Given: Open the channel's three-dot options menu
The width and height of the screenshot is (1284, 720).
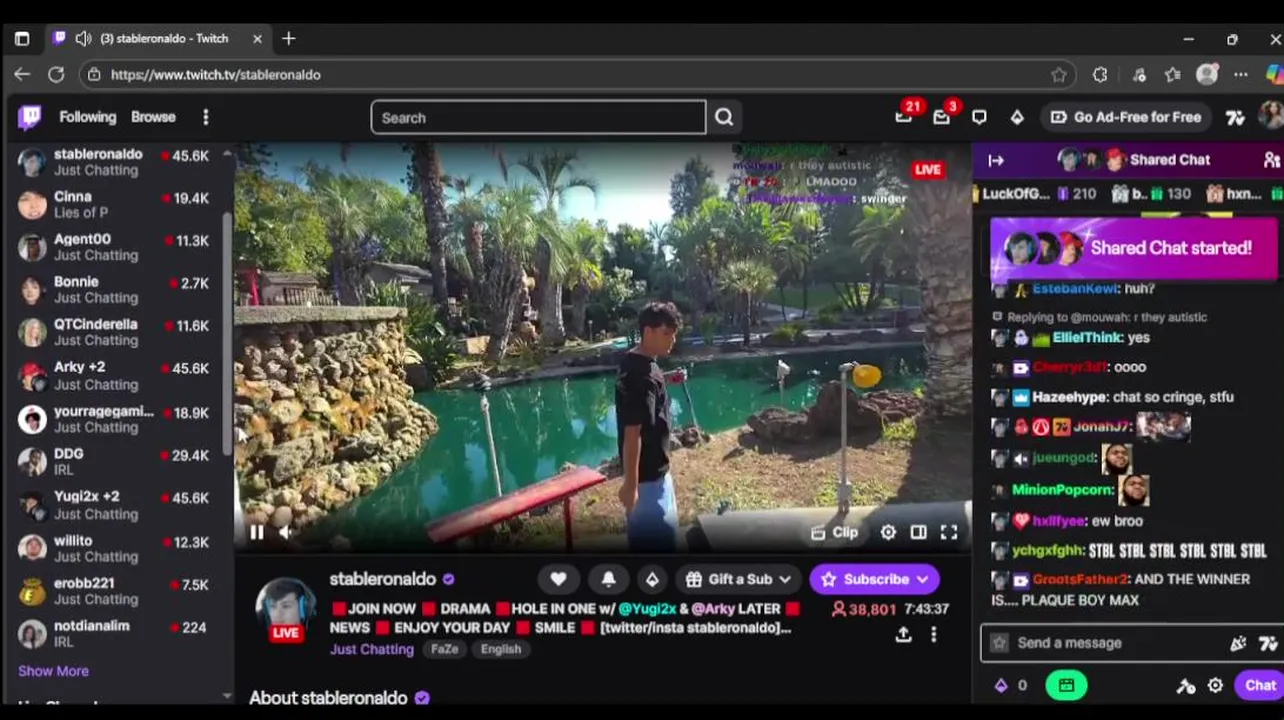Looking at the screenshot, I should pyautogui.click(x=934, y=634).
